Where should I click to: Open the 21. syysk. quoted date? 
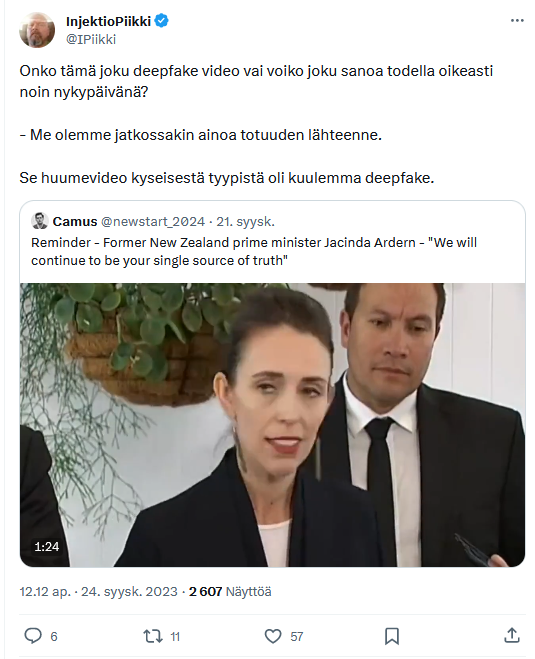click(245, 221)
